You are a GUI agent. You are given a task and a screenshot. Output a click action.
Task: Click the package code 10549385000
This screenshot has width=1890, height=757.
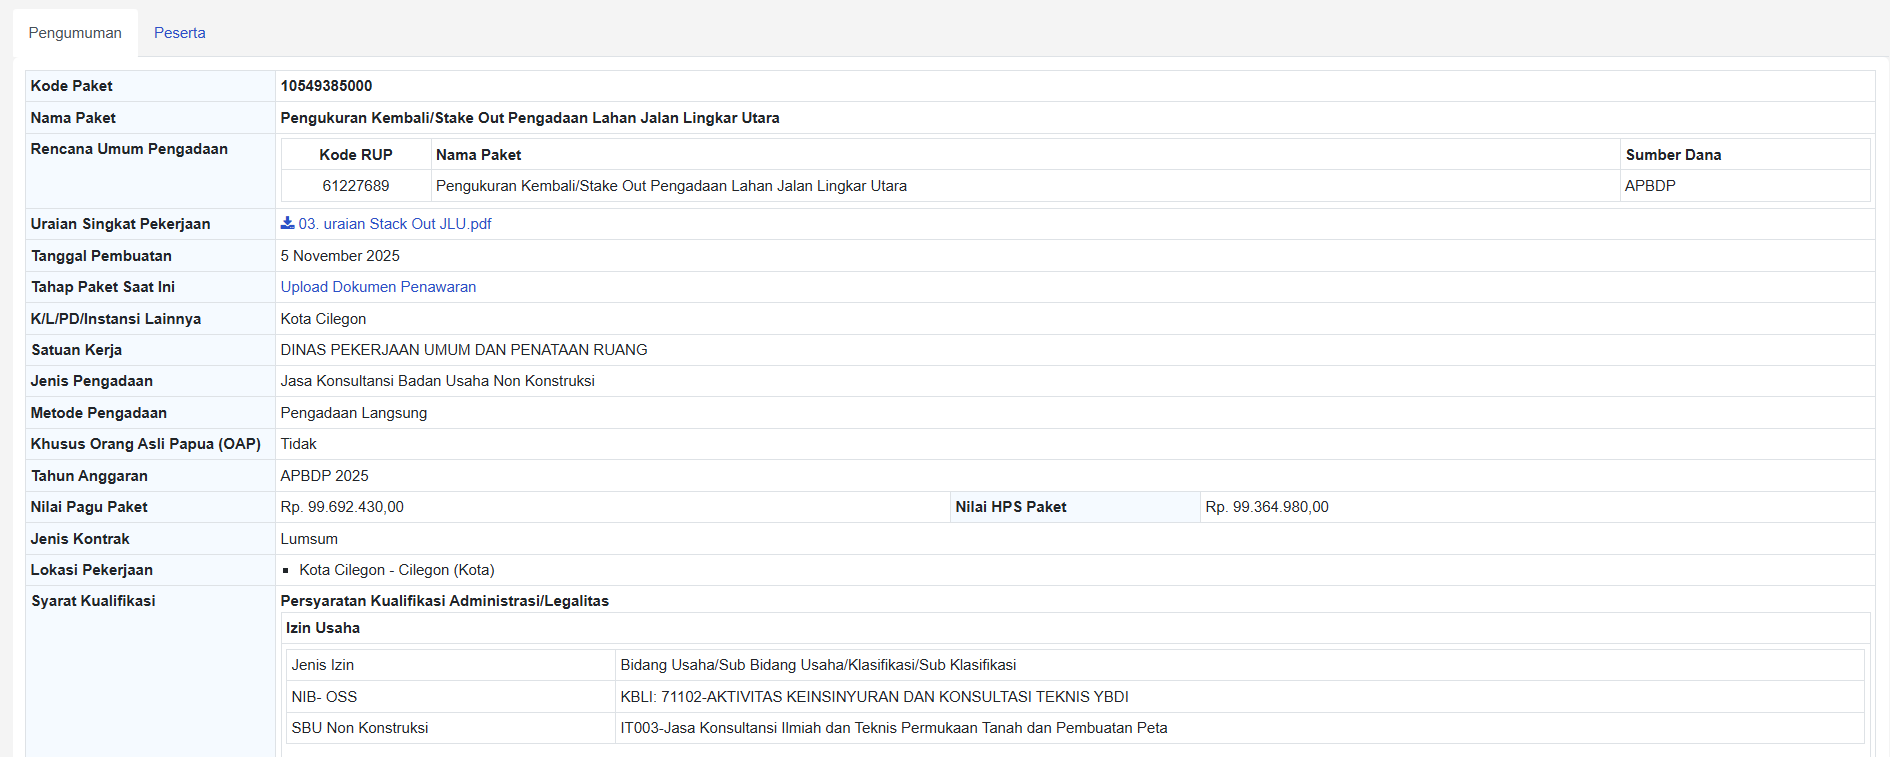click(x=326, y=86)
